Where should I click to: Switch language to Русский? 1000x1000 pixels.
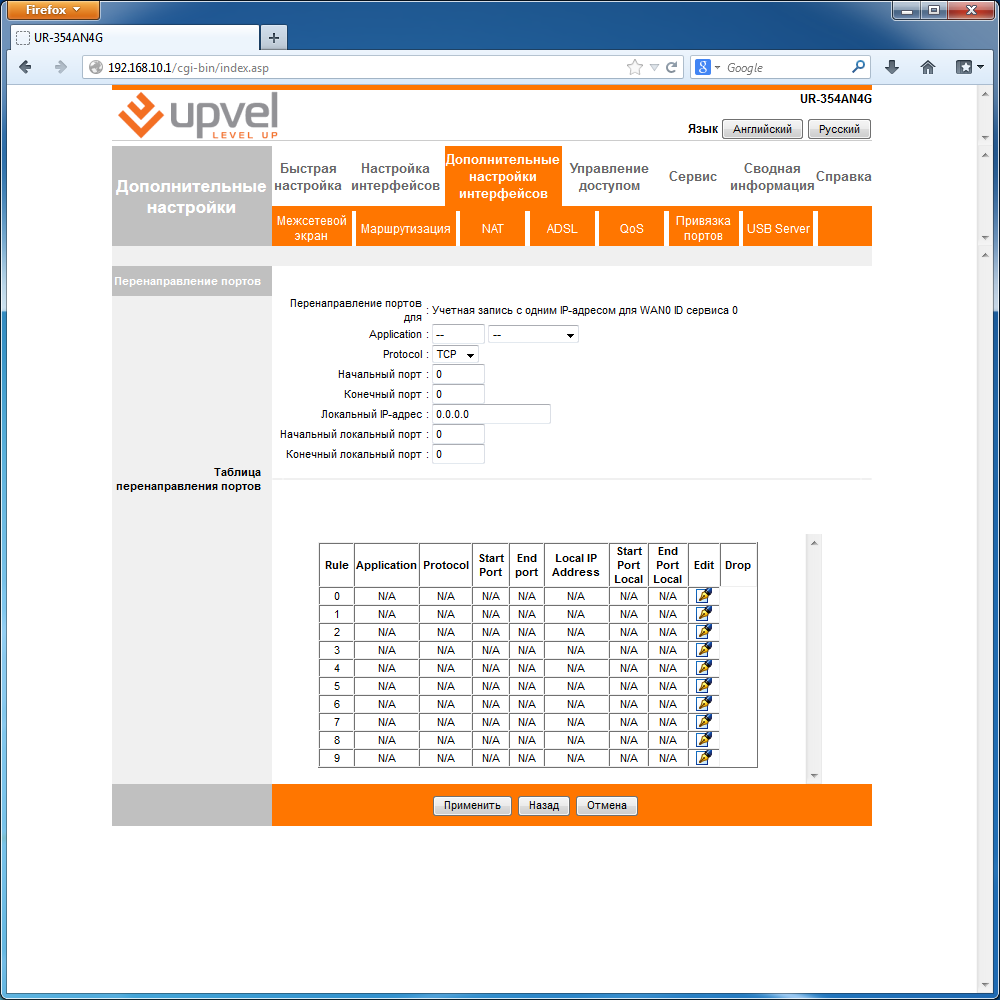point(839,129)
